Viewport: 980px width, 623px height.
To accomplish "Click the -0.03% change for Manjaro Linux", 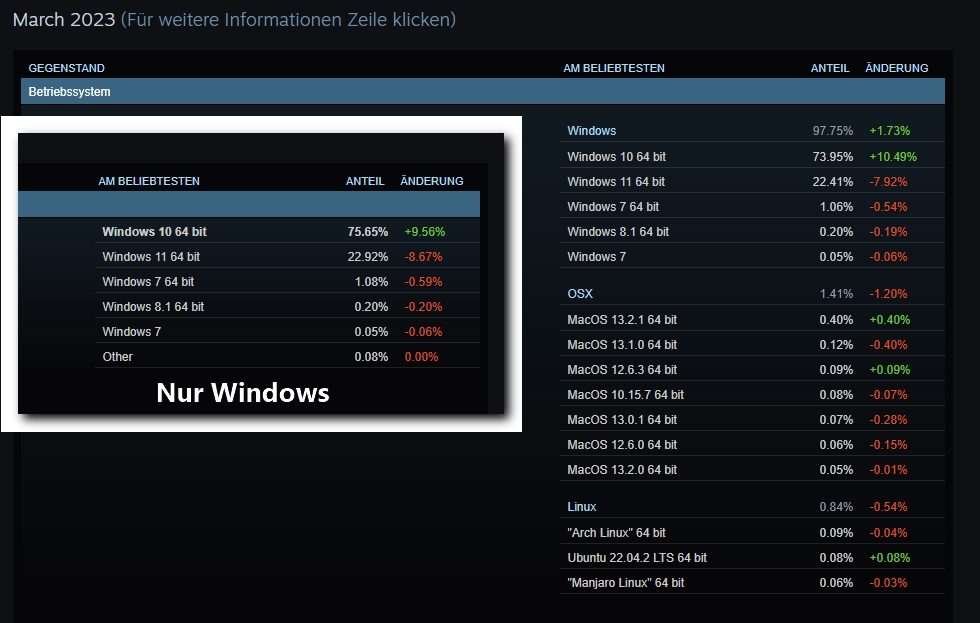I will coord(888,582).
